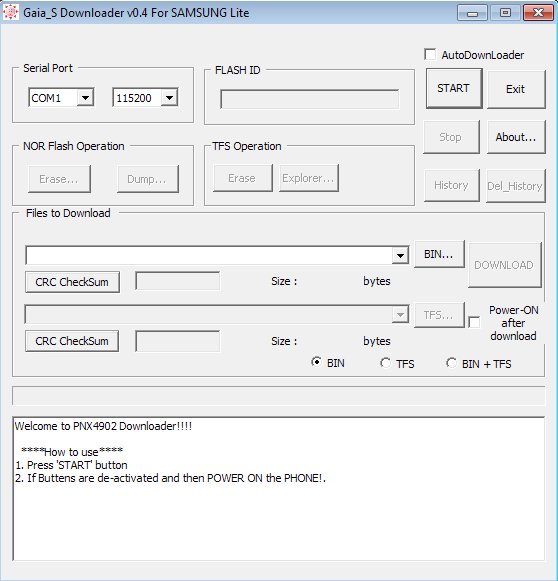
Task: Browse for a file with TFS... button
Action: (x=439, y=315)
